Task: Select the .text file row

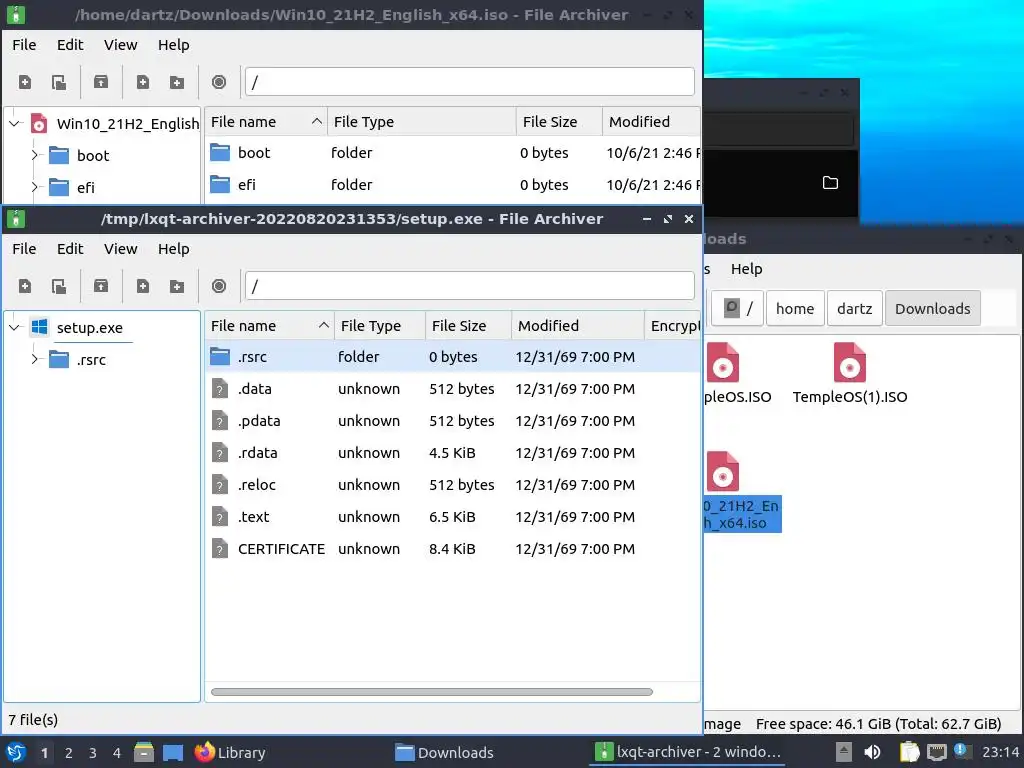Action: click(x=453, y=517)
